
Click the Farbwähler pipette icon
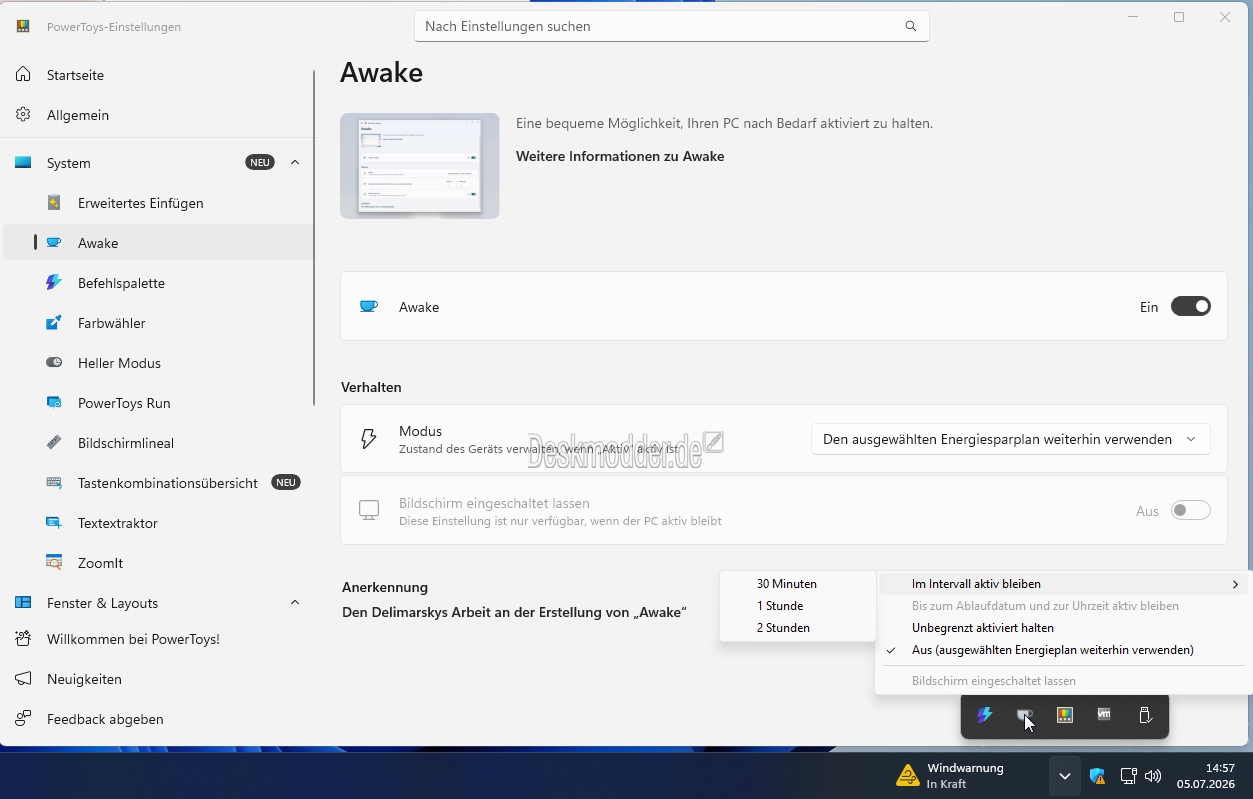54,323
